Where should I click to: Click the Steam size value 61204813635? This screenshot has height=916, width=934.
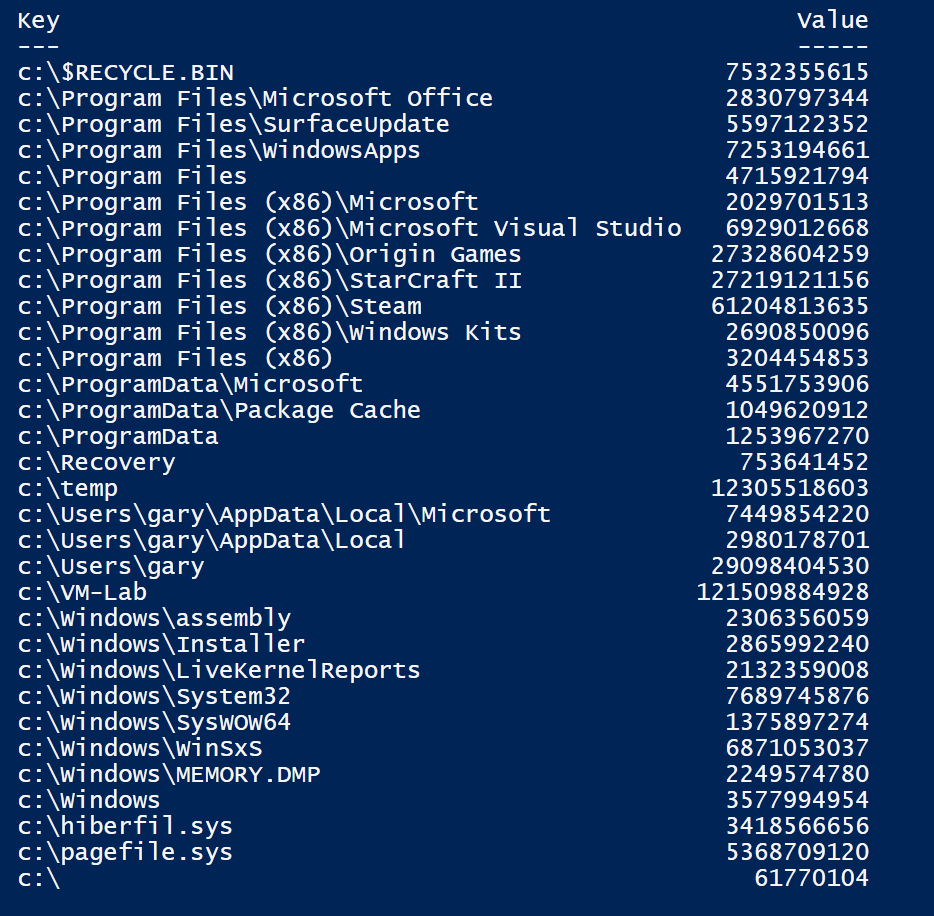pyautogui.click(x=789, y=306)
